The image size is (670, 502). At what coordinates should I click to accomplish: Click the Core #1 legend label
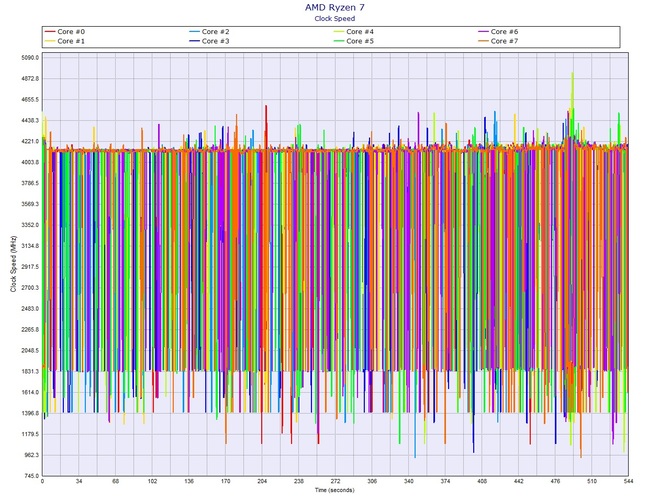point(71,41)
